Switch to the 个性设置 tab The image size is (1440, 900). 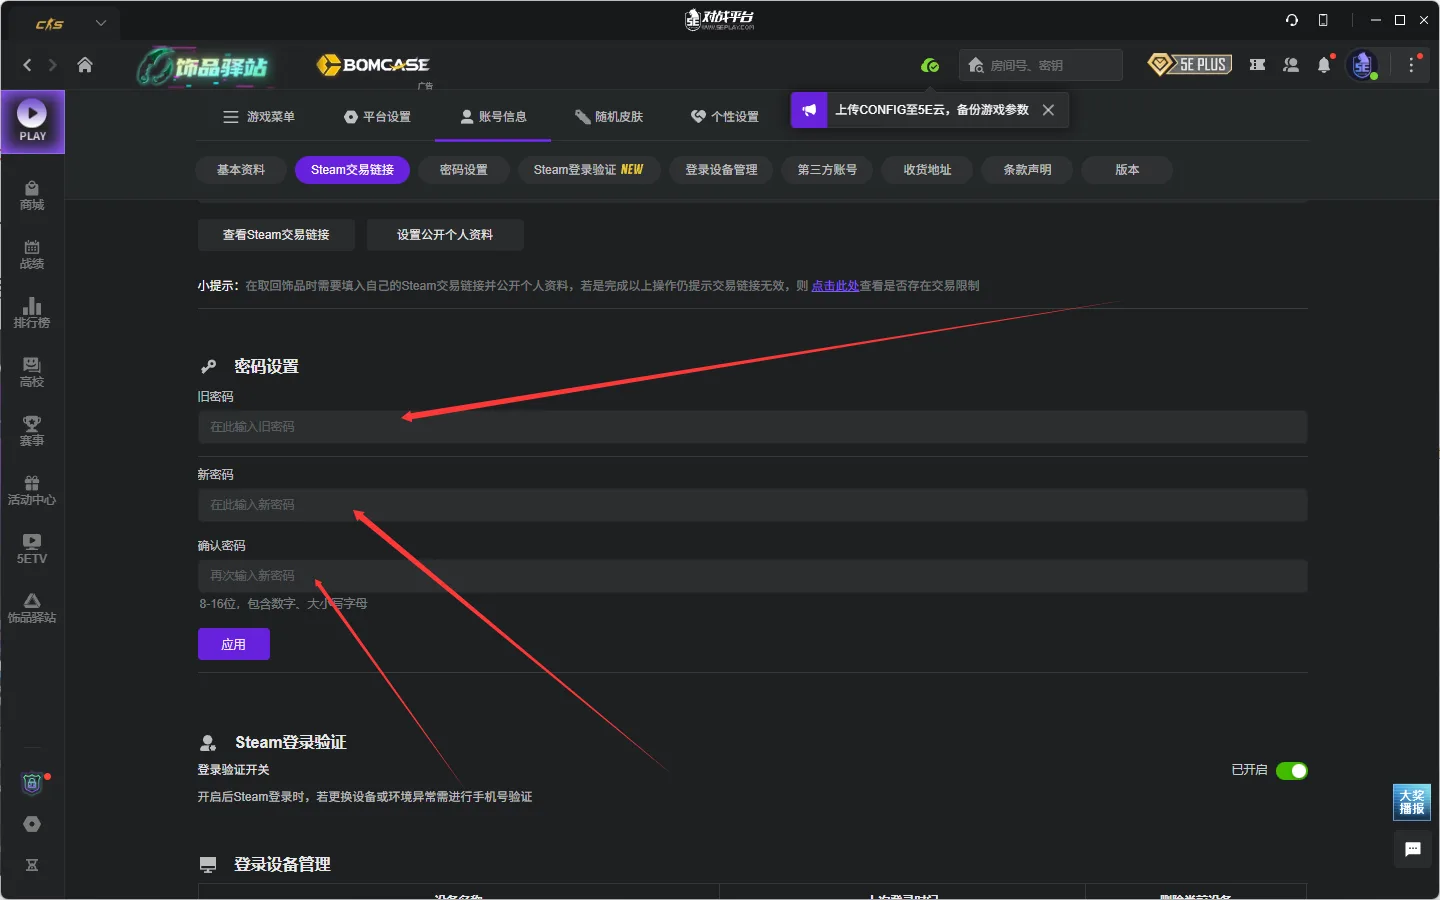point(725,117)
